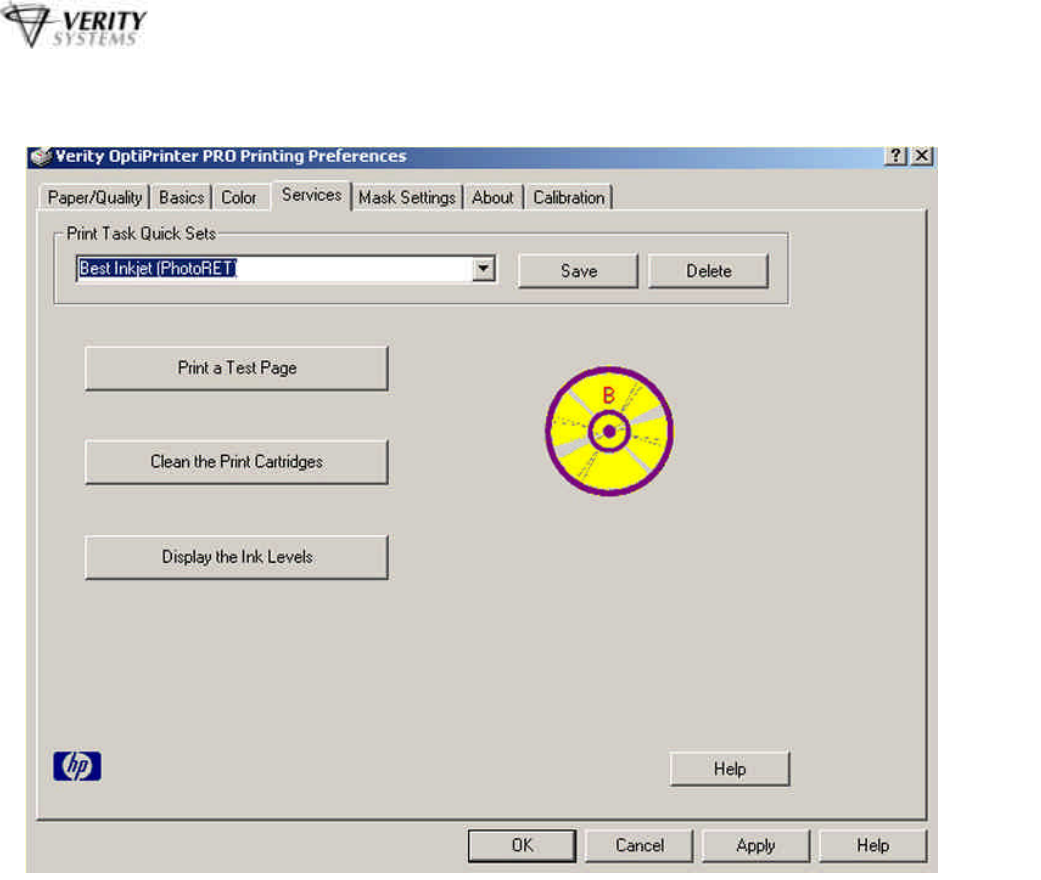Click the HP logo icon
Viewport: 1041px width, 880px height.
coord(77,767)
